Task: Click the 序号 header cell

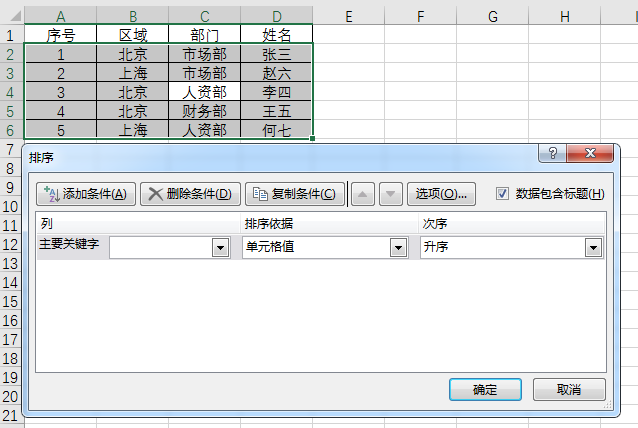Action: click(x=60, y=35)
